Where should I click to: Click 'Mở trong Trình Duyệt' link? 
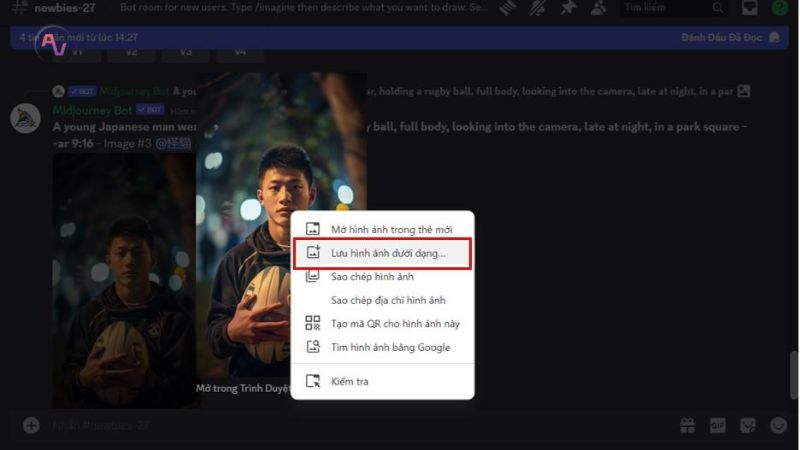pyautogui.click(x=243, y=388)
